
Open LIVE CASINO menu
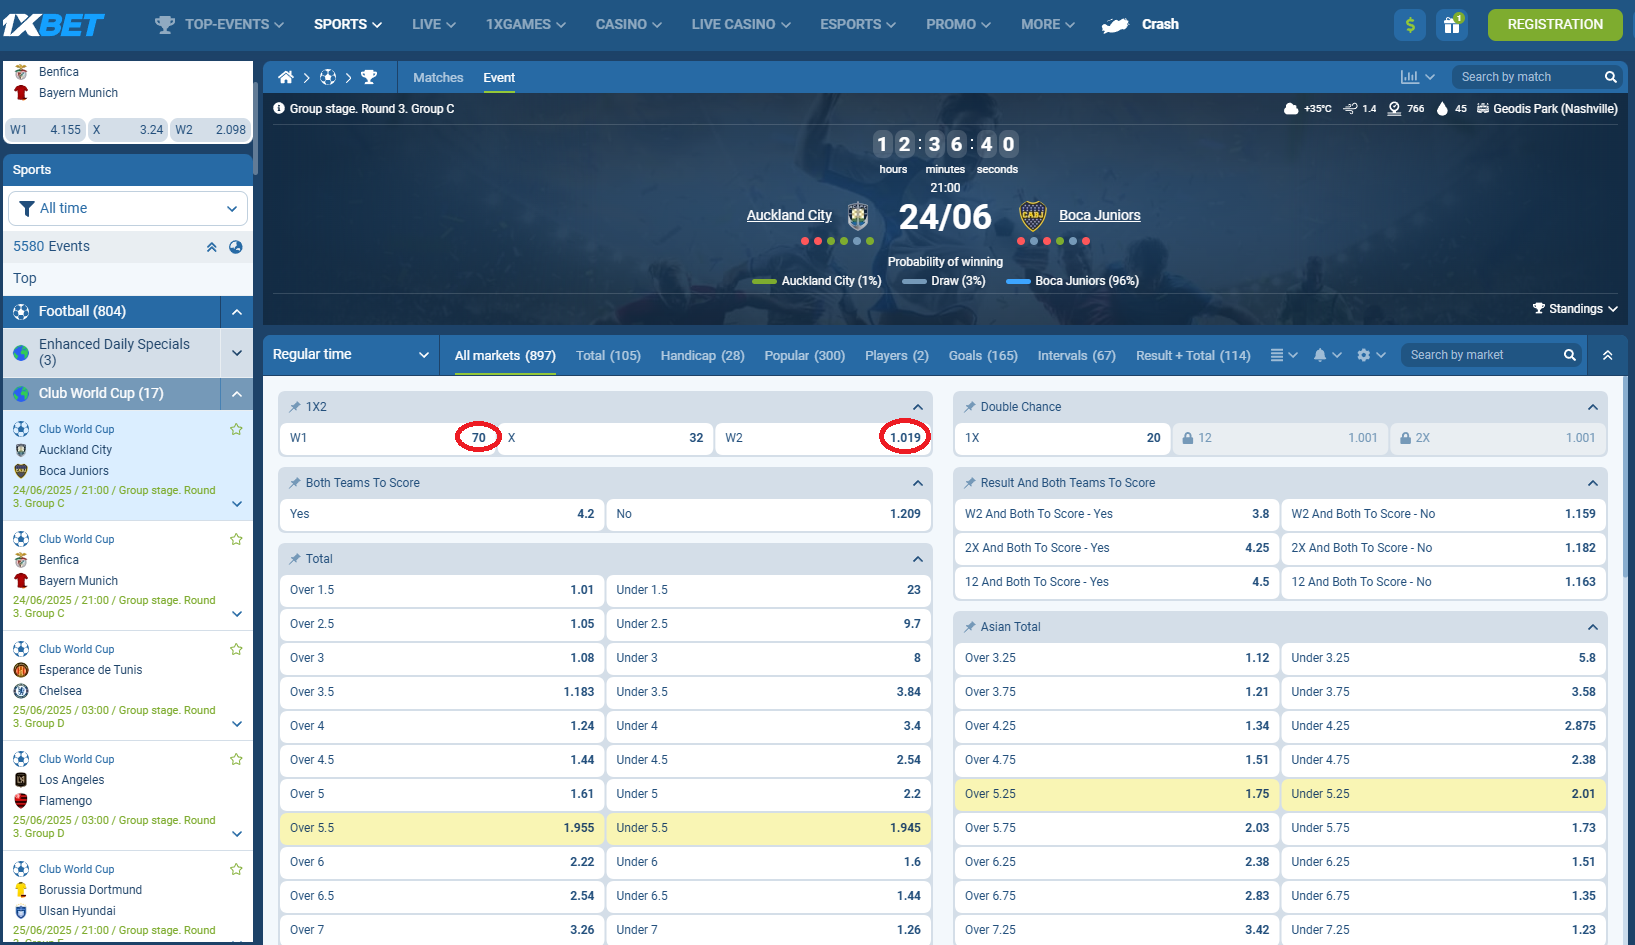[741, 24]
